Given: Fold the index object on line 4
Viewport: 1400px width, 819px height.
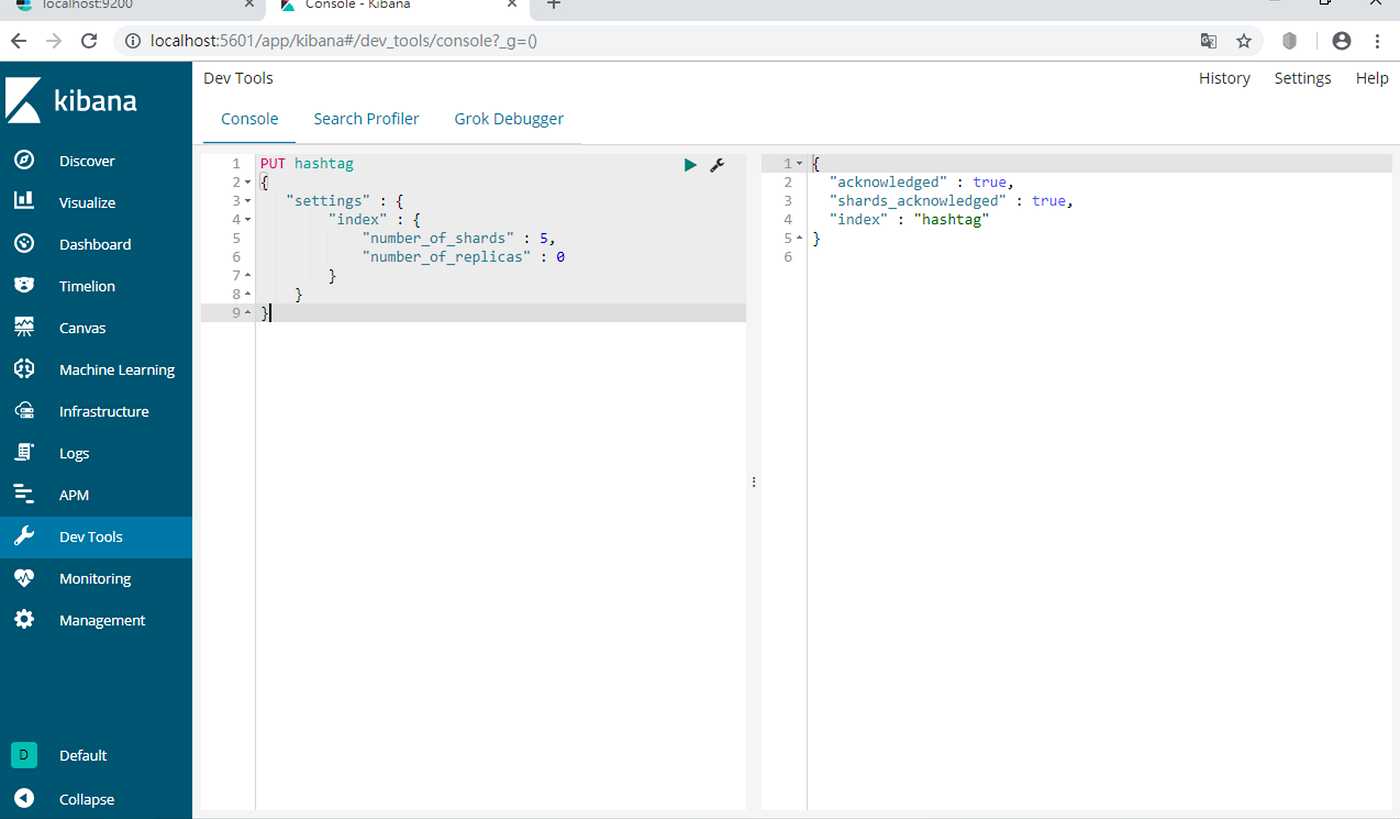Looking at the screenshot, I should (x=246, y=219).
